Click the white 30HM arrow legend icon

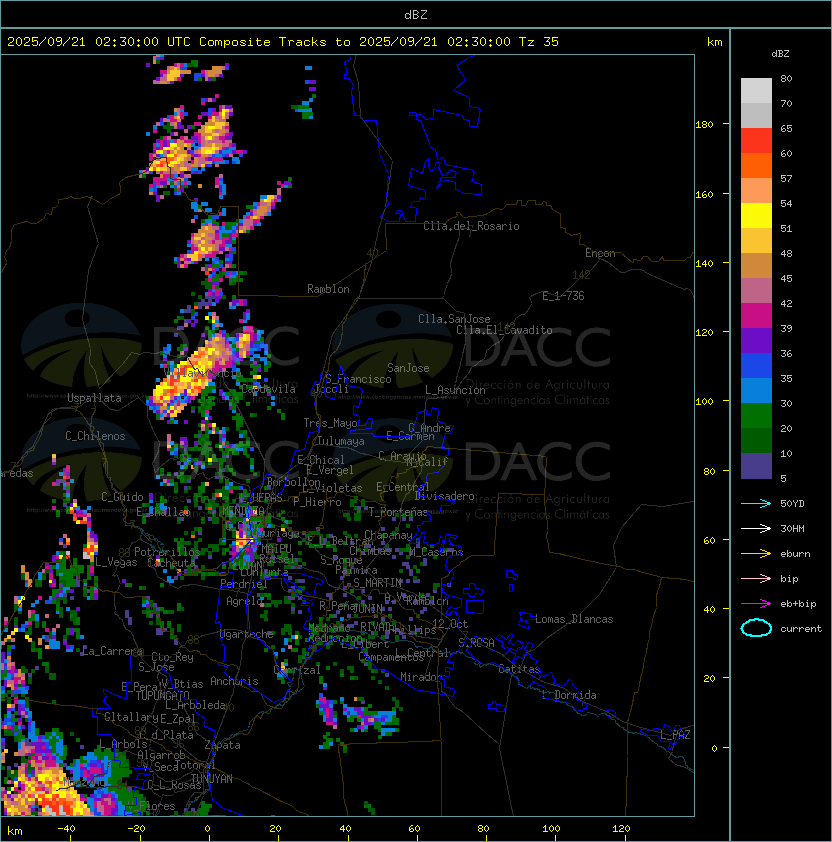coord(756,528)
